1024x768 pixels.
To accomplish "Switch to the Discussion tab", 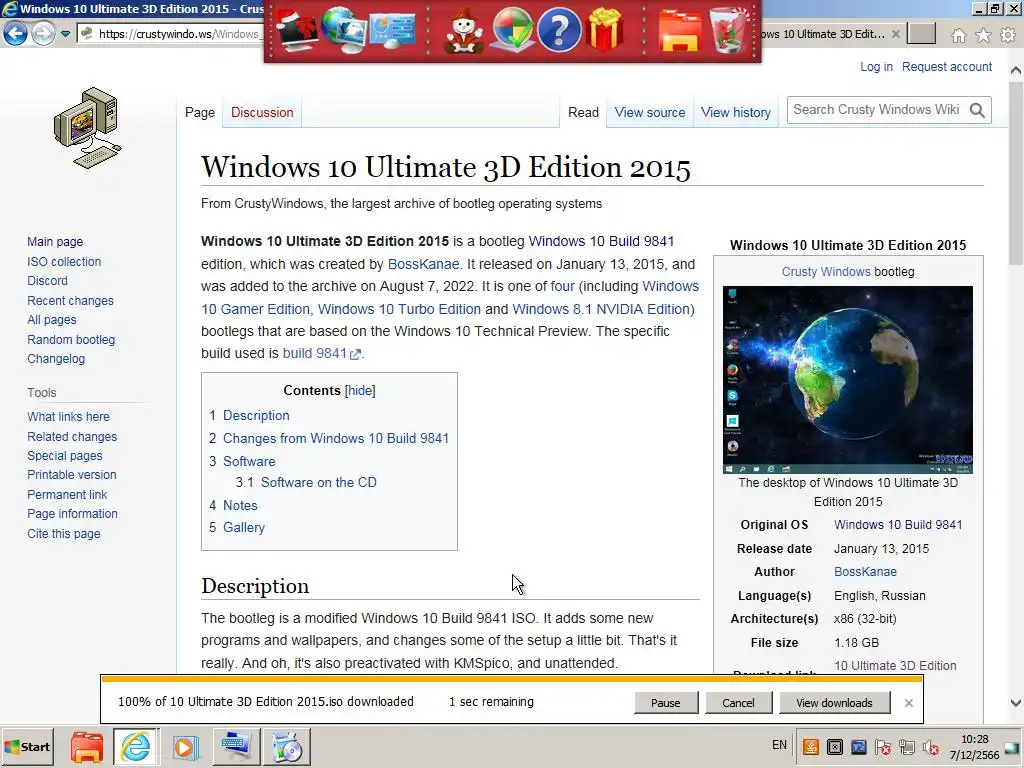I will [x=262, y=112].
